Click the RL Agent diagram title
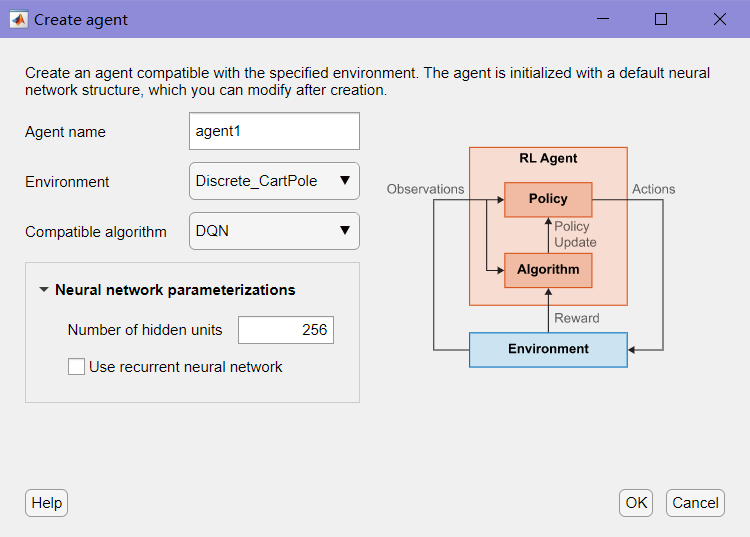 (x=548, y=159)
